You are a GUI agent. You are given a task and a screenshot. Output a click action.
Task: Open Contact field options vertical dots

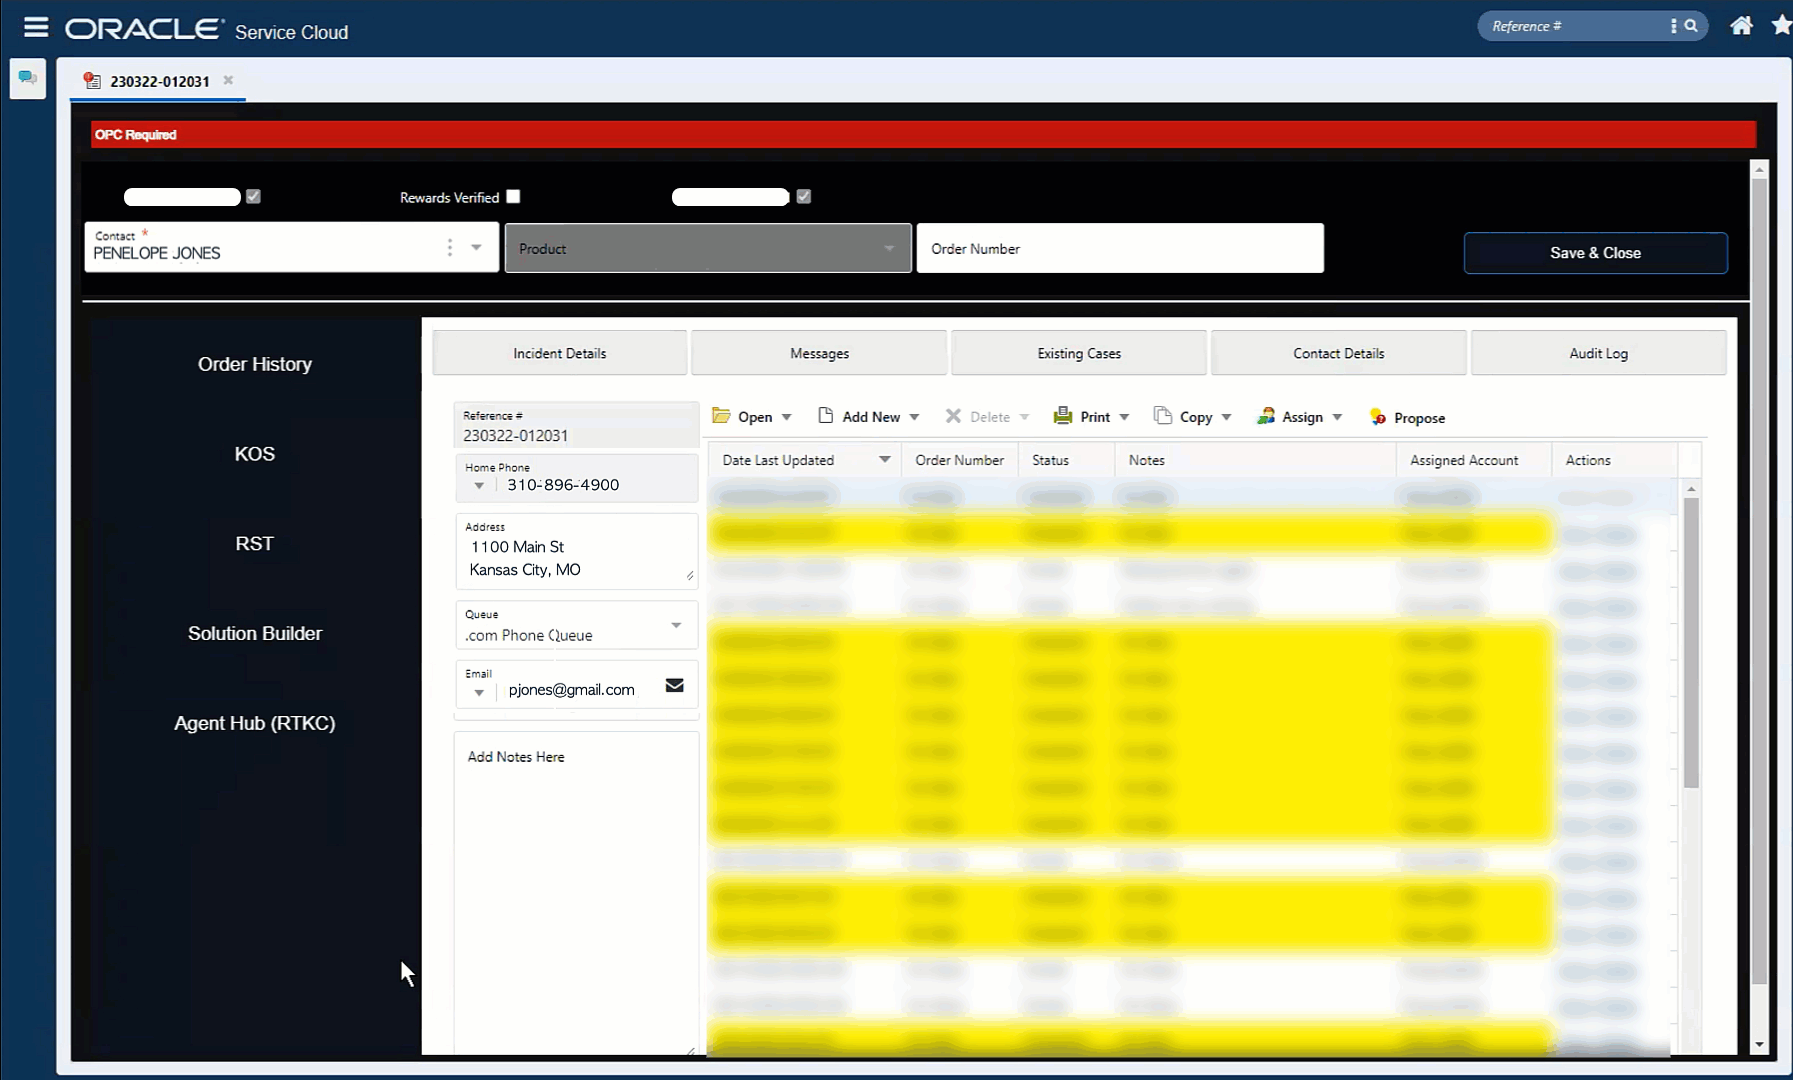click(450, 247)
